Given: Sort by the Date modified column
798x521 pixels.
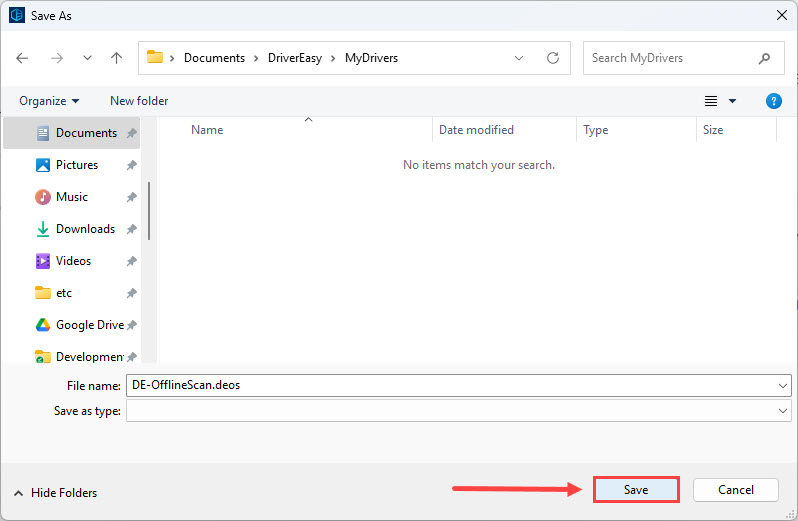Looking at the screenshot, I should click(476, 130).
